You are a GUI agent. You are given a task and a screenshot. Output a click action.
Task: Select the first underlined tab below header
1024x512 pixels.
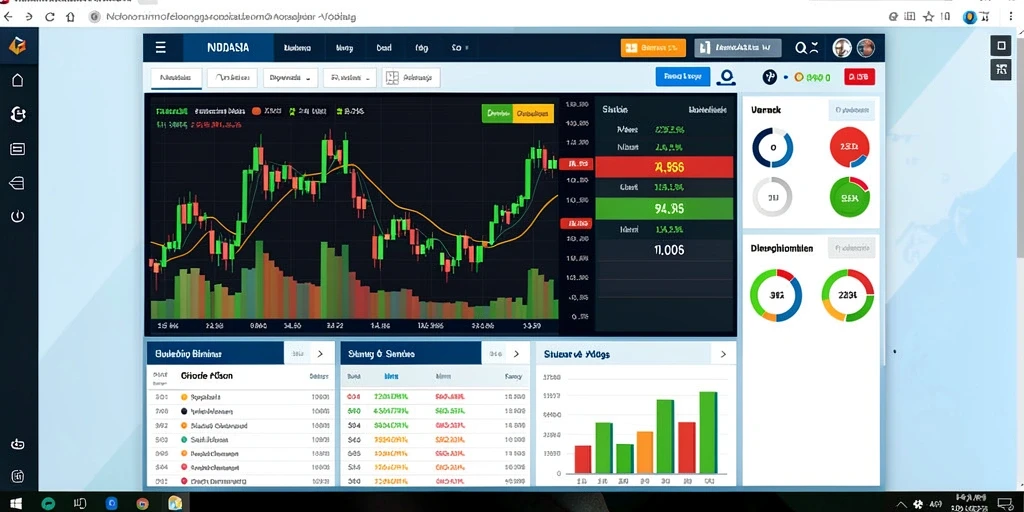(176, 78)
